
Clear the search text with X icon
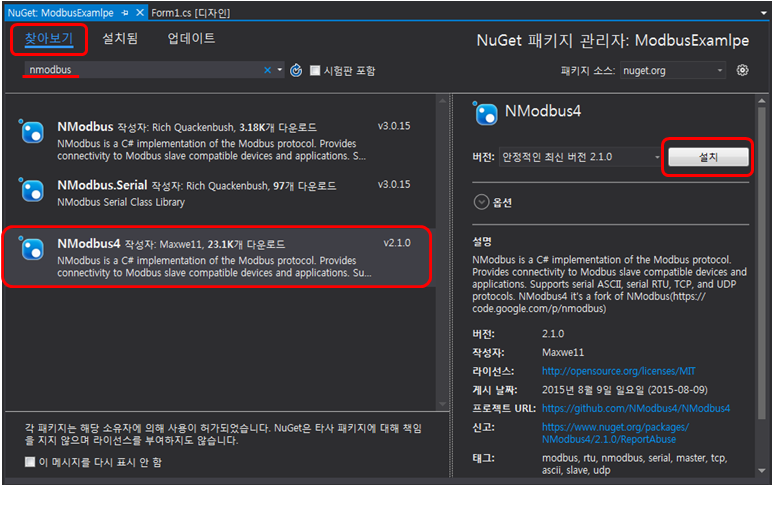pos(267,71)
